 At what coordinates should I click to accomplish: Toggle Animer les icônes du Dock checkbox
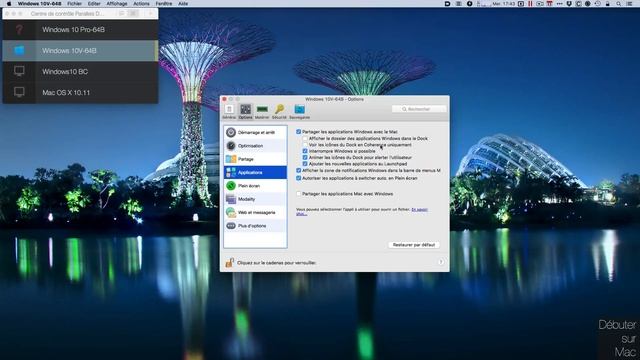[305, 157]
